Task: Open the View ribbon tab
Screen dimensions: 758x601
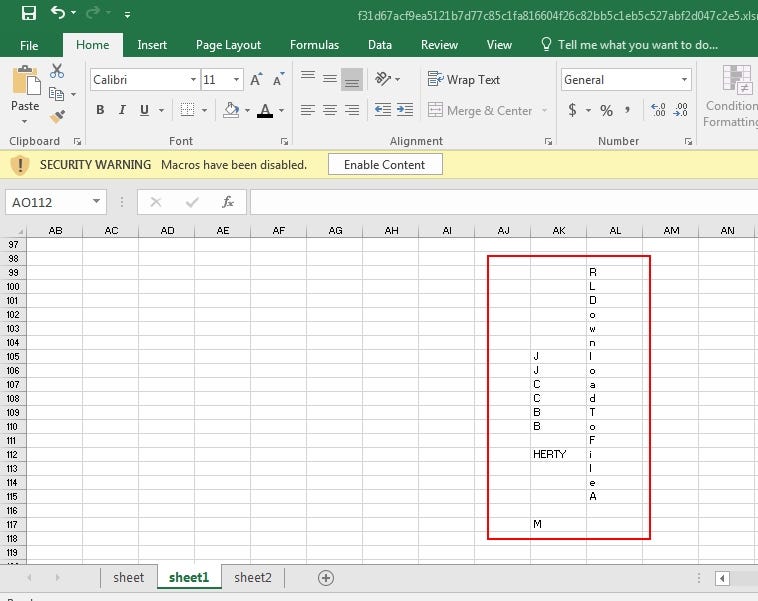Action: [x=499, y=45]
